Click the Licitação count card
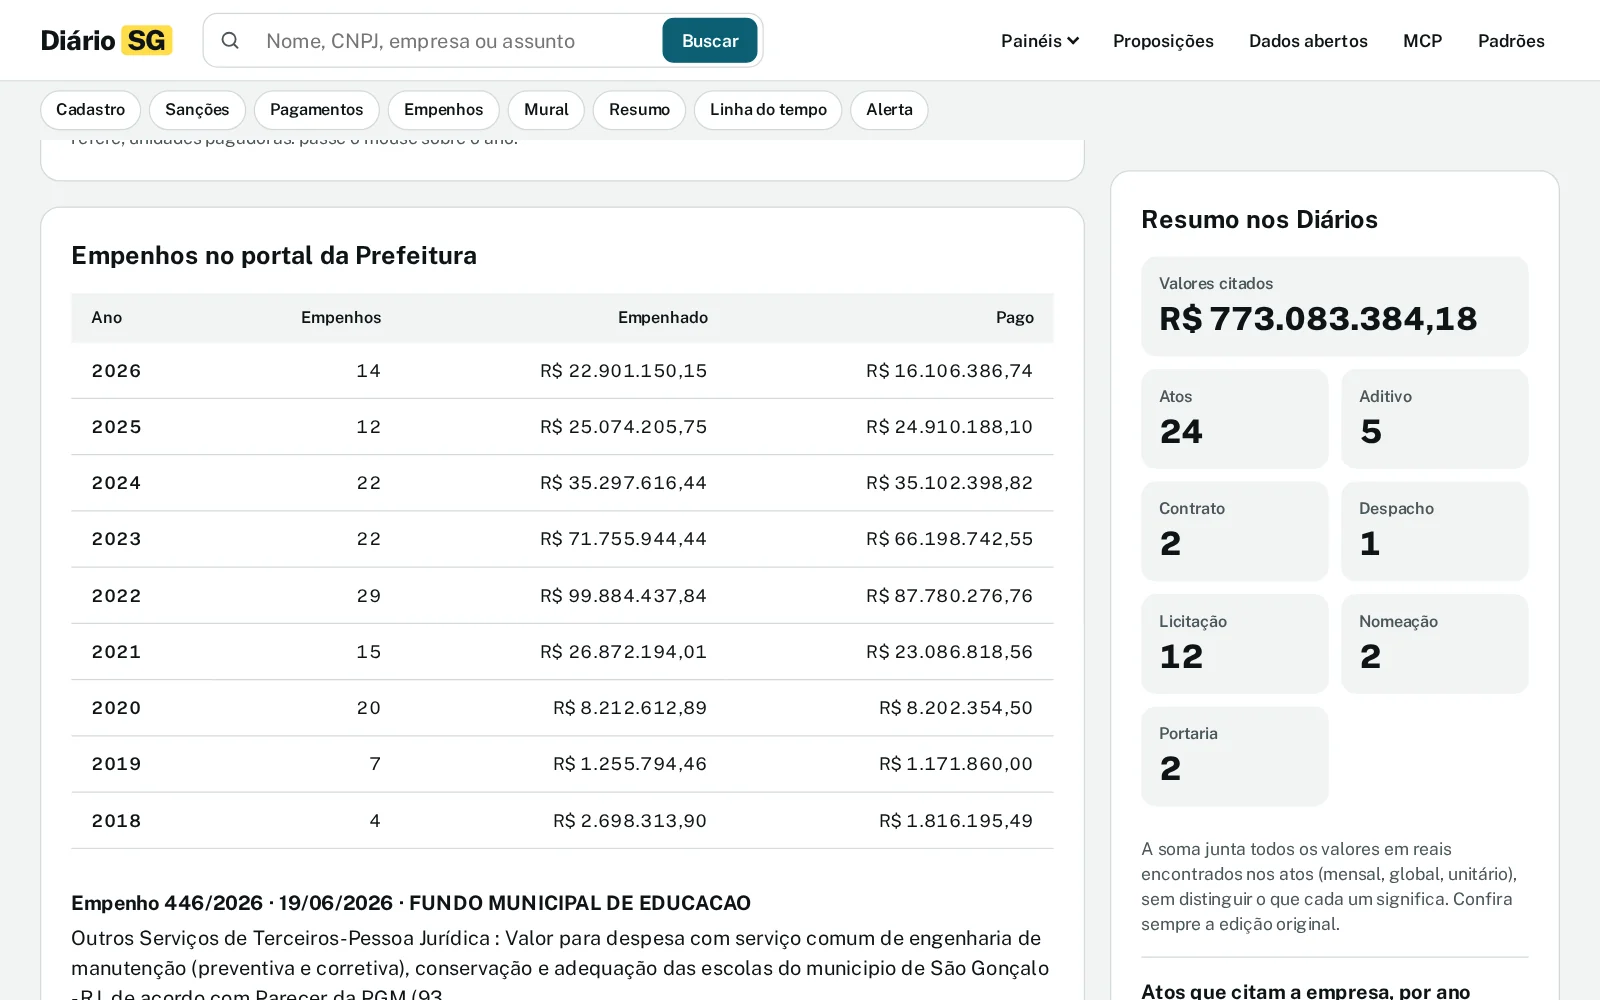1600x1000 pixels. pyautogui.click(x=1235, y=644)
